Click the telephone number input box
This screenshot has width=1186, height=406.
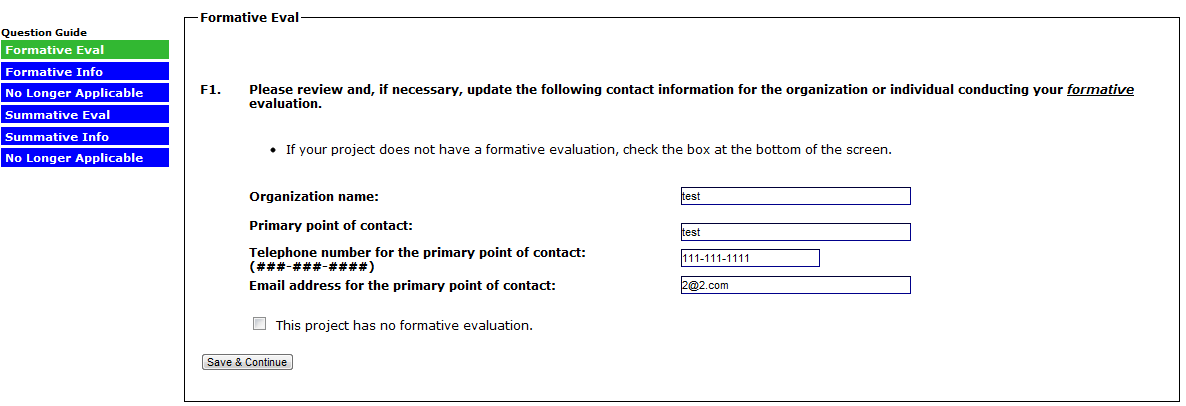[749, 258]
